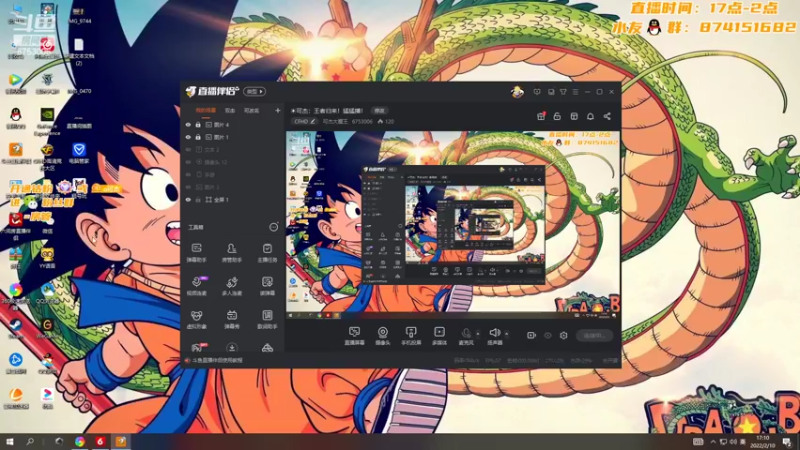800x450 pixels.
Task: Open Windows taskbar search
Action: coord(30,441)
